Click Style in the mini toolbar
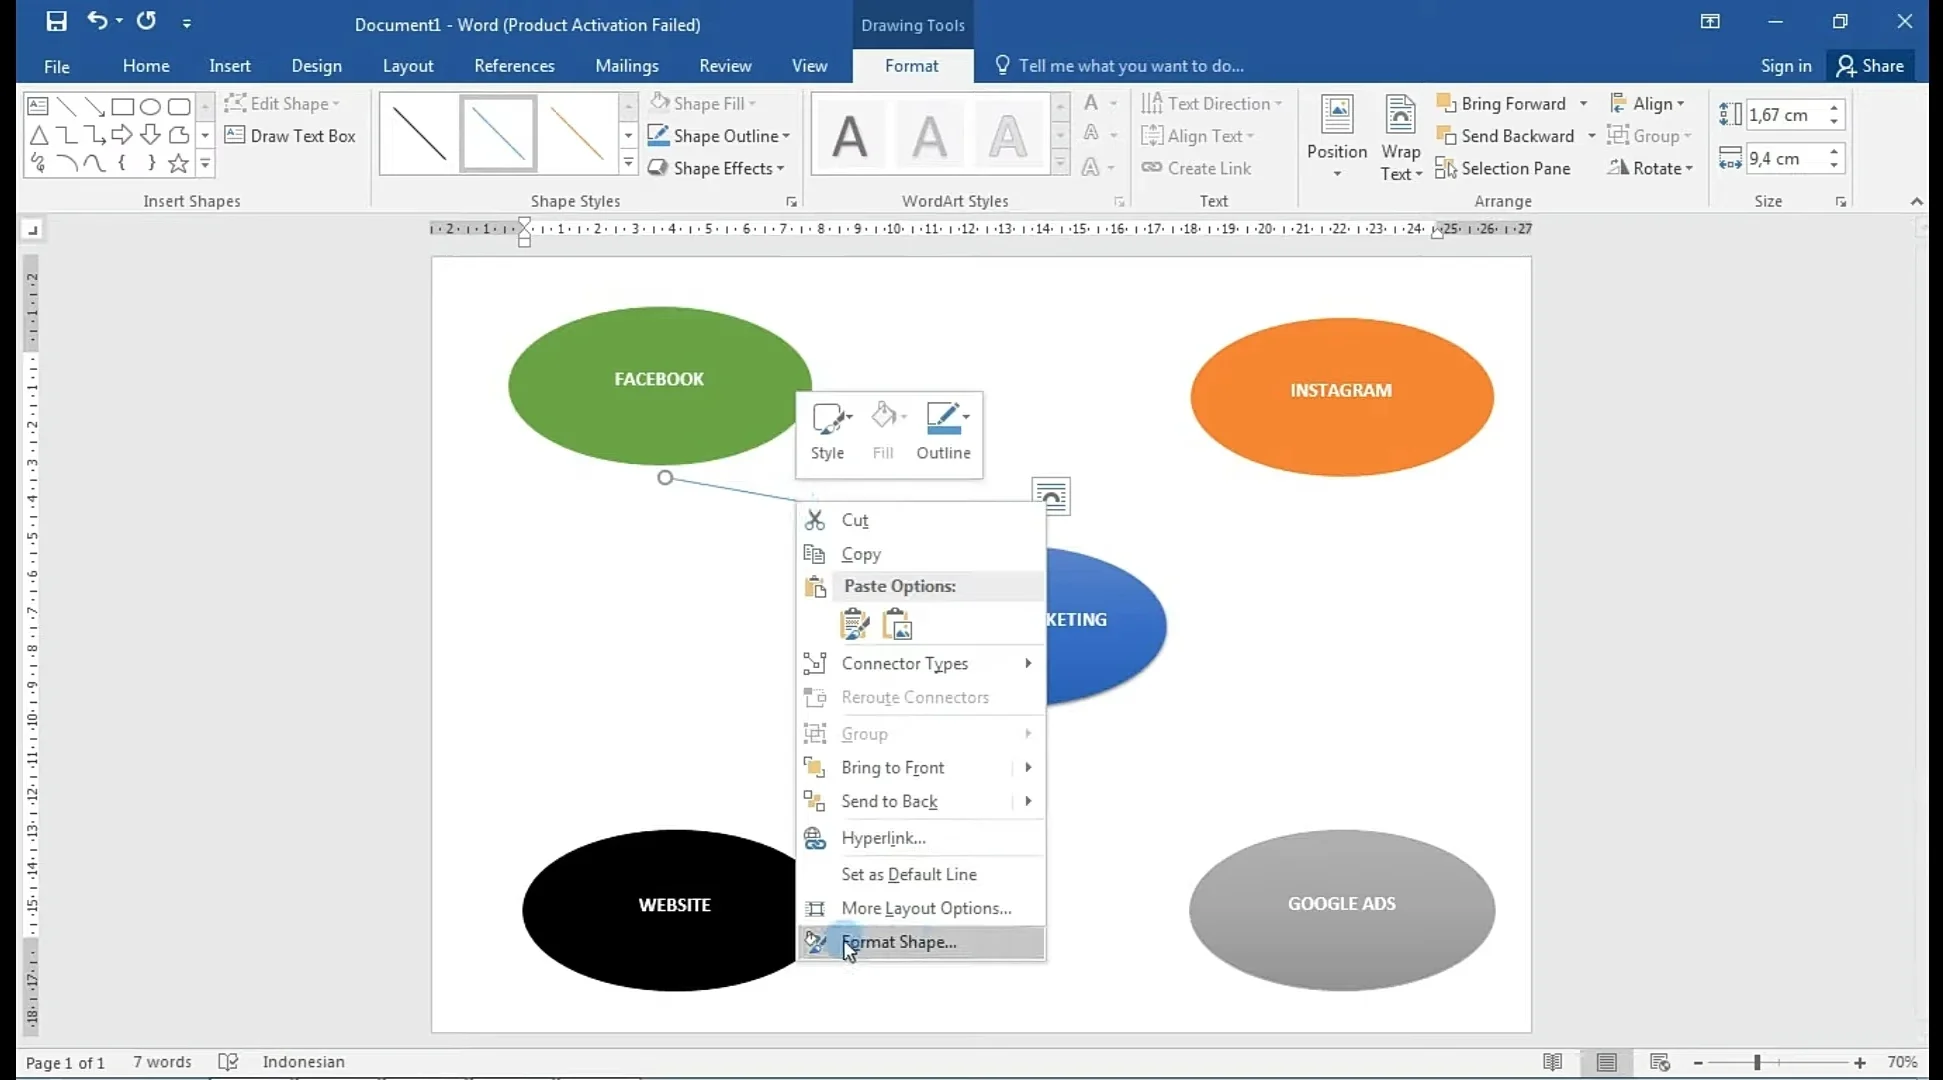Screen dimensions: 1943x1080 828,432
